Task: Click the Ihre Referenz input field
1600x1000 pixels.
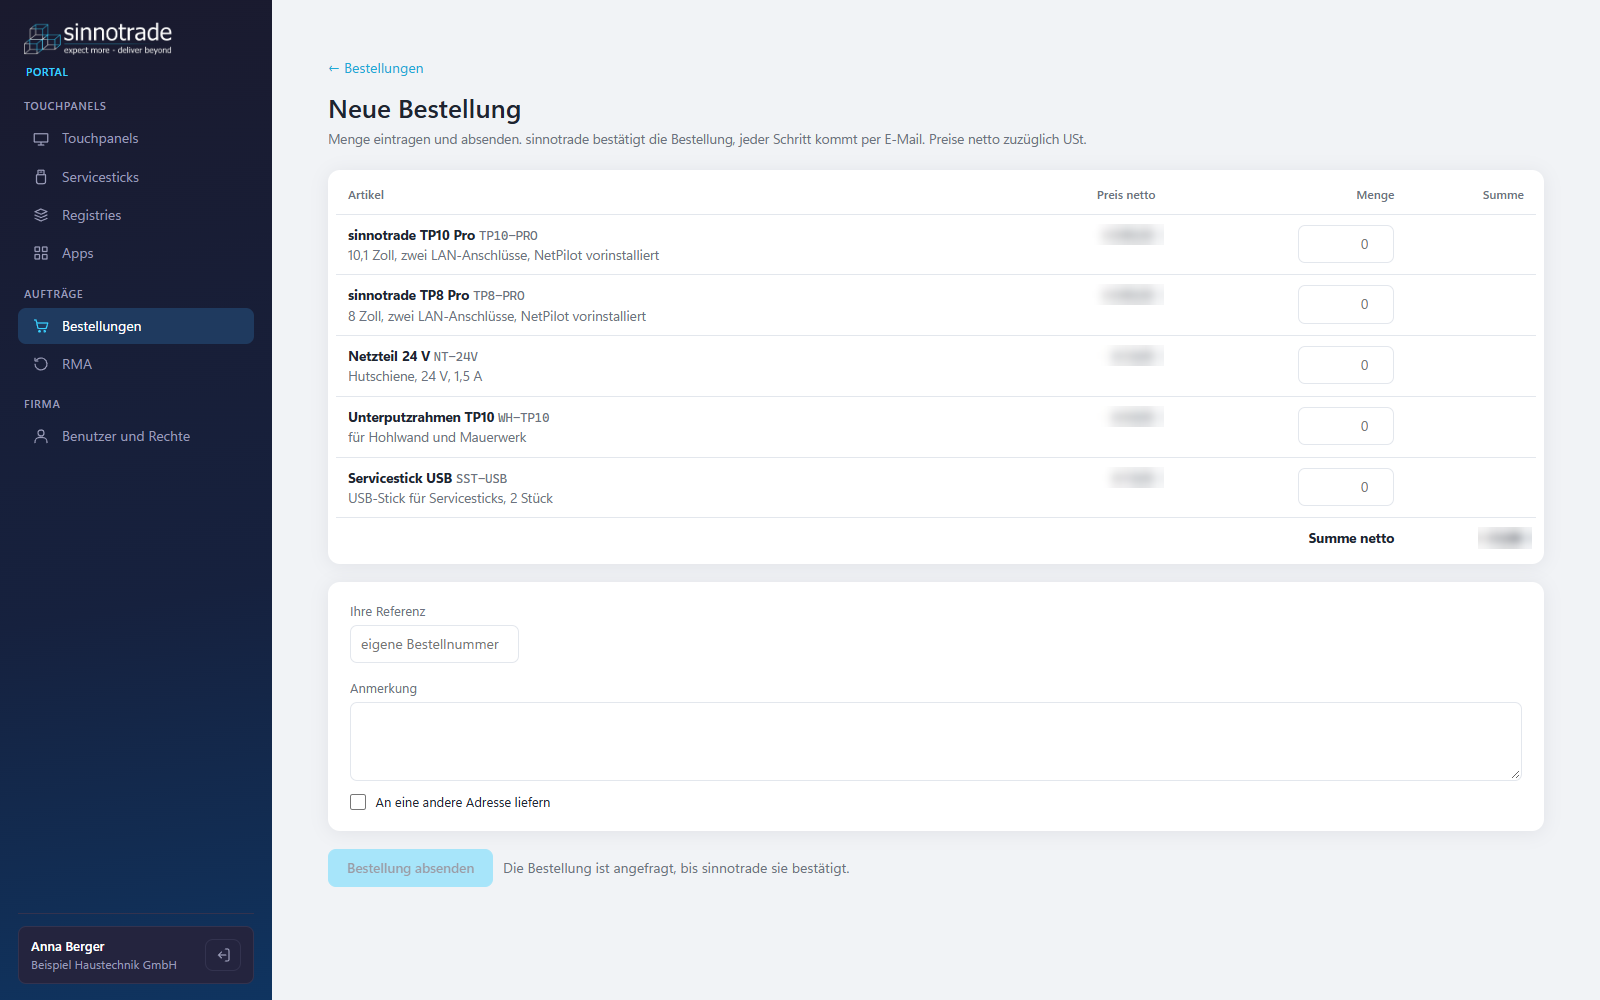Action: 434,644
